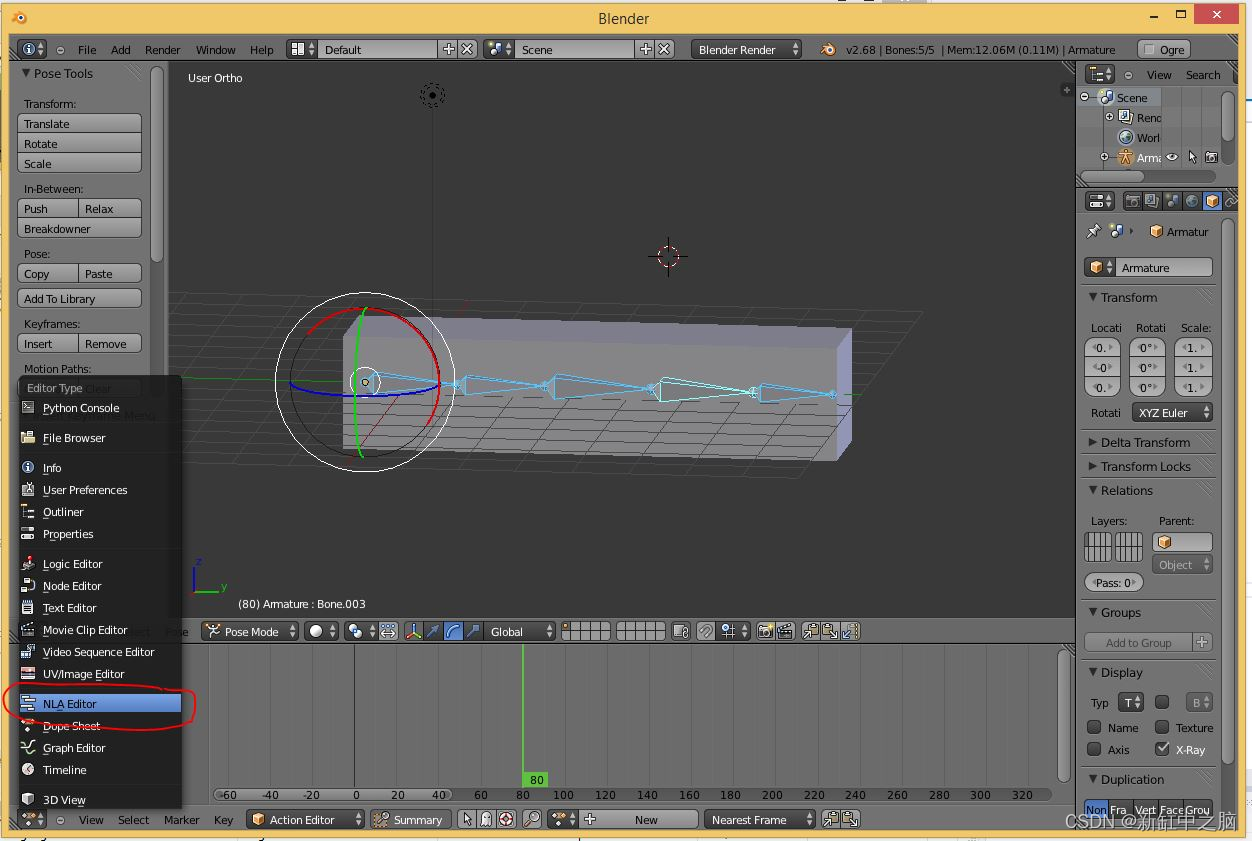Click the Summary filter button in Action Editor

(411, 819)
